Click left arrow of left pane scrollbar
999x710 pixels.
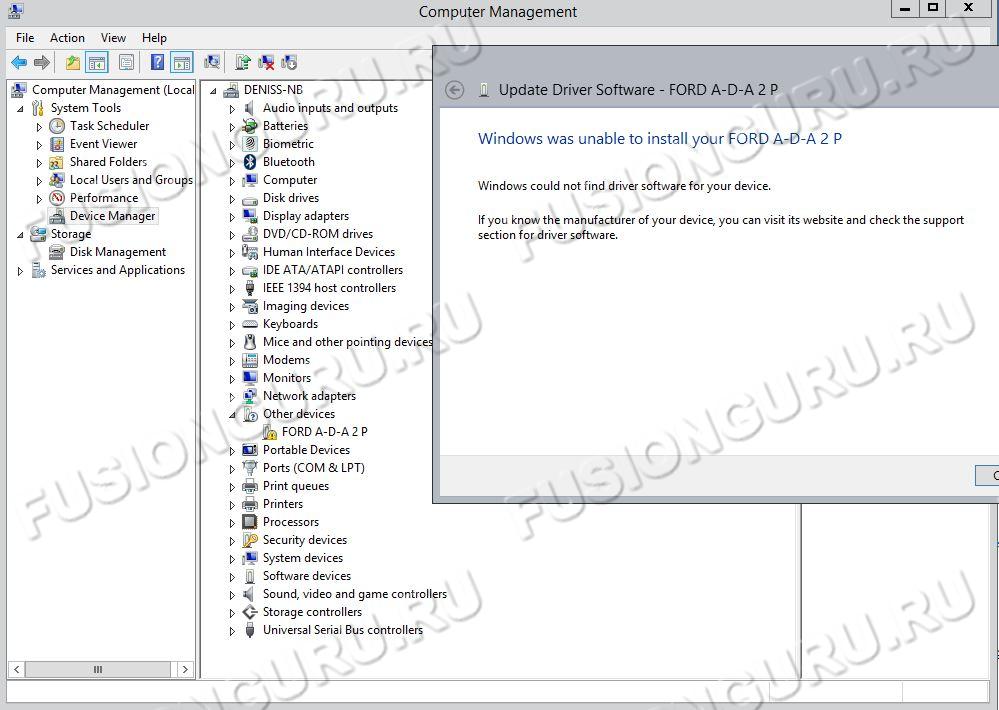16,669
